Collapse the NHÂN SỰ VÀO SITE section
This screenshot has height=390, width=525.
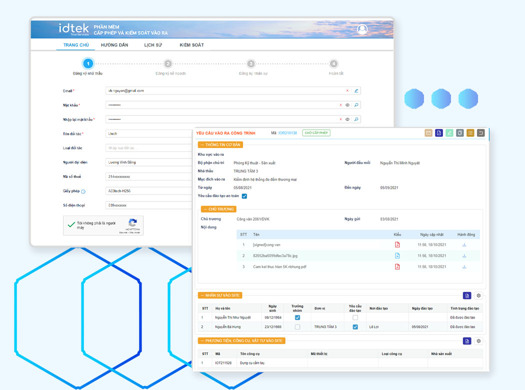pos(220,296)
